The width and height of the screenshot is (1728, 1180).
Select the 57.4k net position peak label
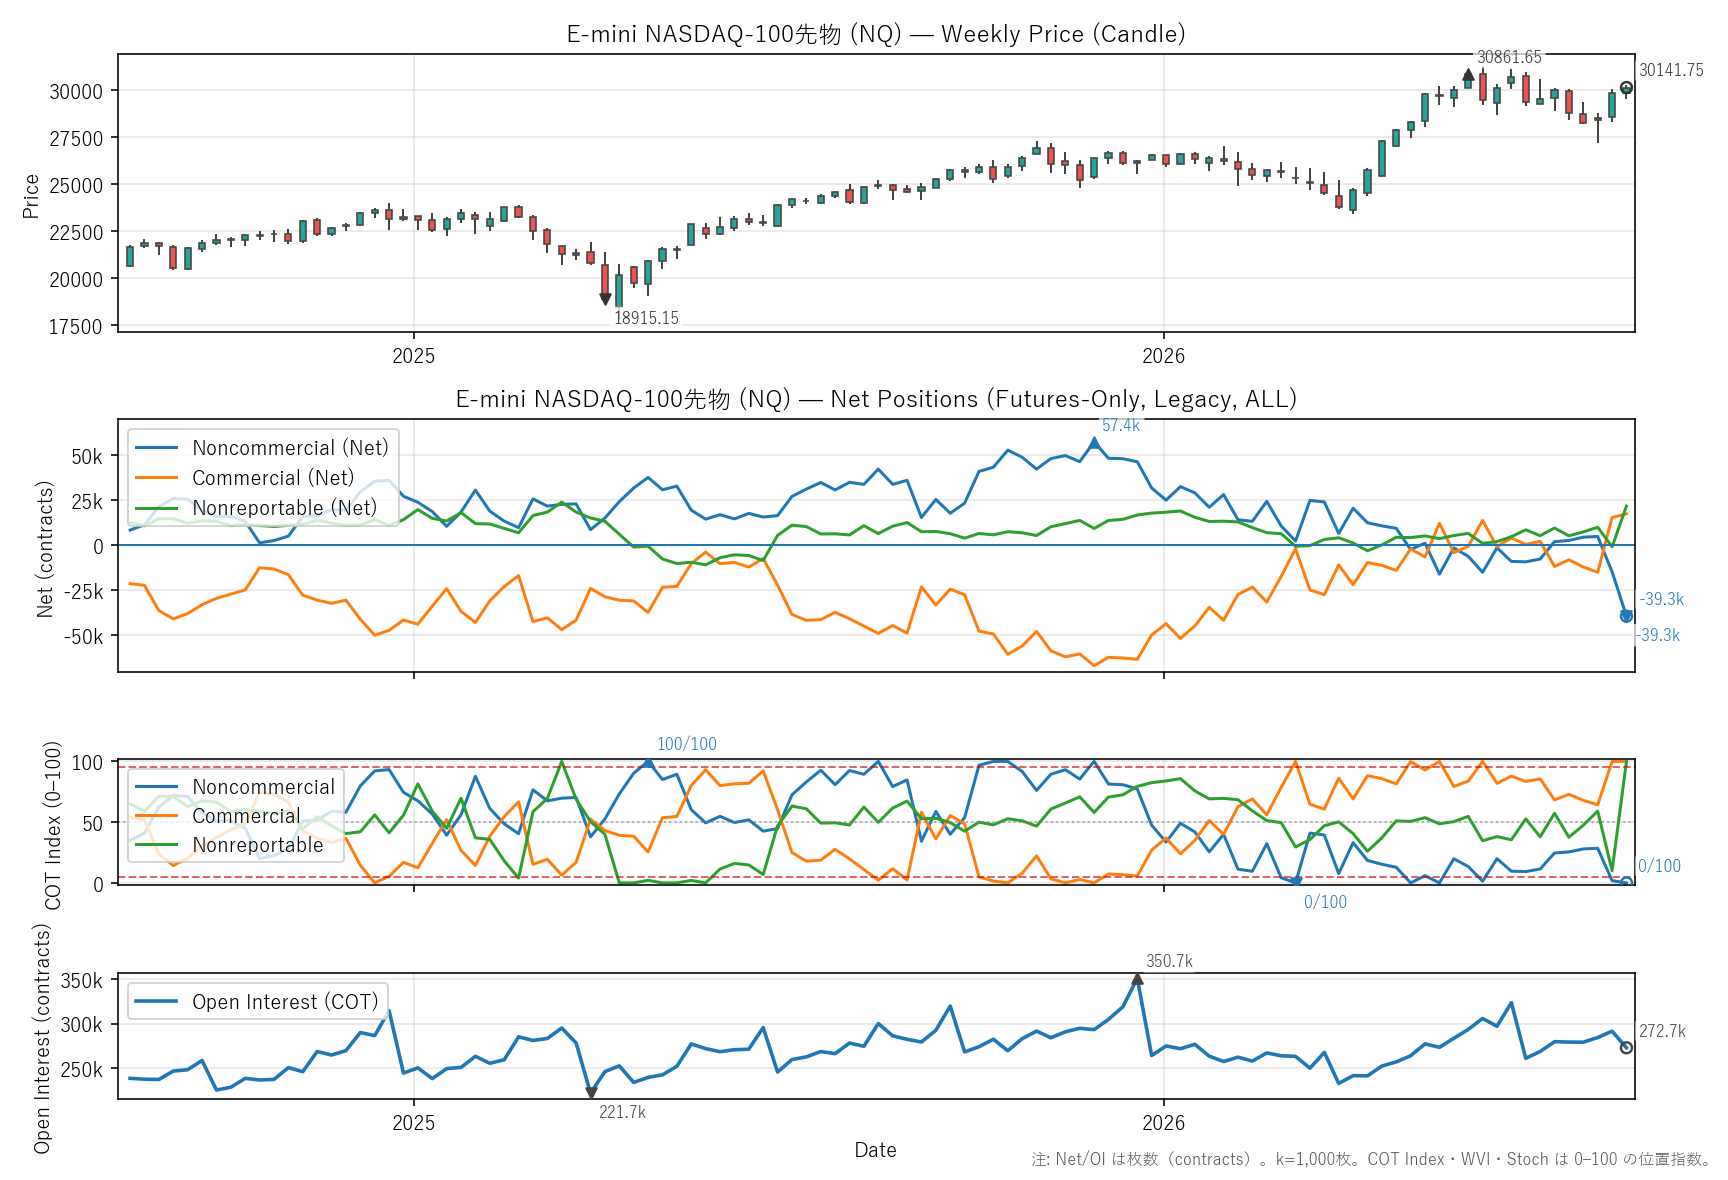point(1121,425)
